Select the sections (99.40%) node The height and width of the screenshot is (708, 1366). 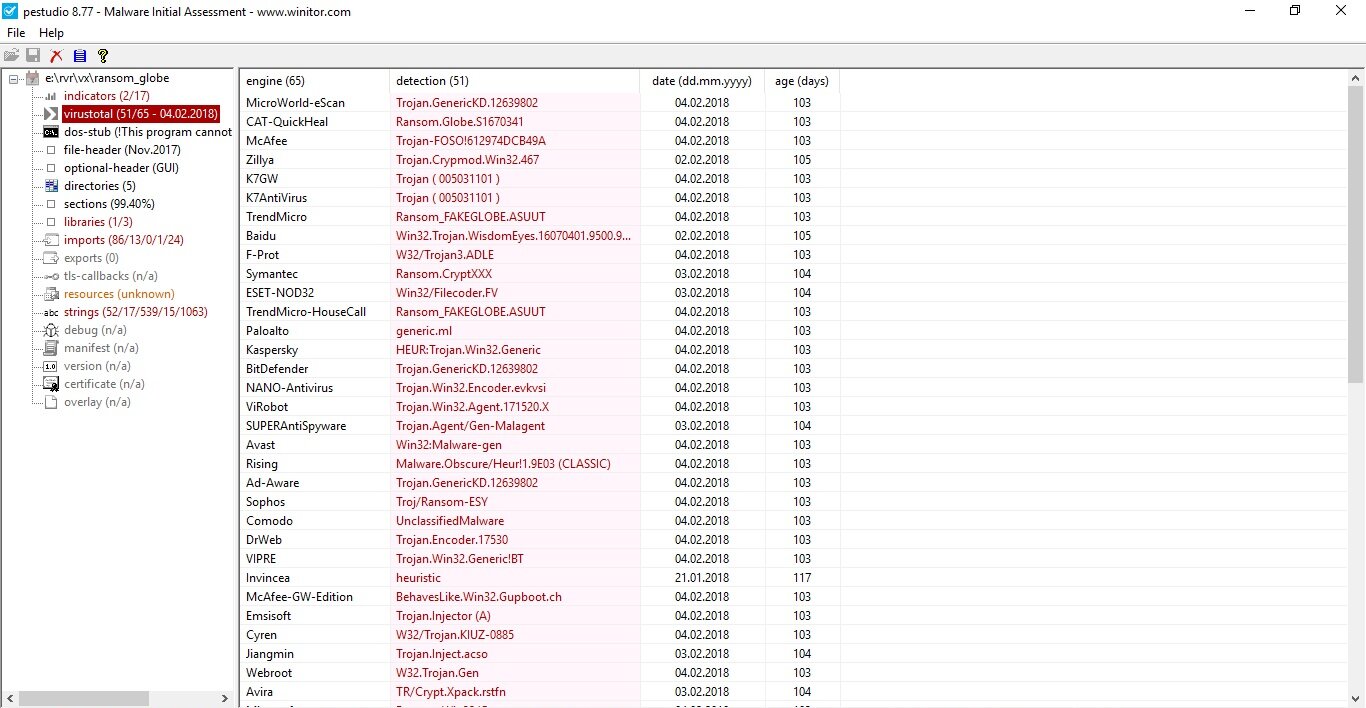(109, 204)
